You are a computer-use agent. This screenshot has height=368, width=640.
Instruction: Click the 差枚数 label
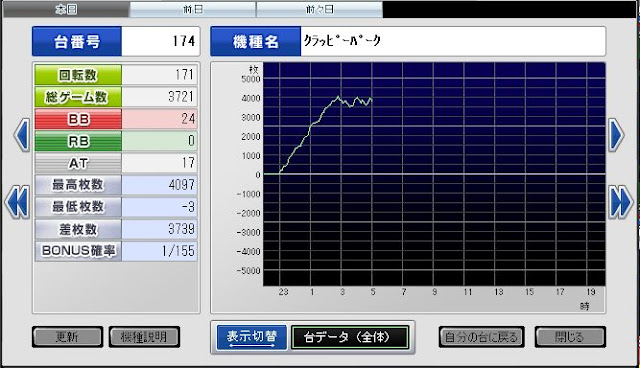pos(78,229)
